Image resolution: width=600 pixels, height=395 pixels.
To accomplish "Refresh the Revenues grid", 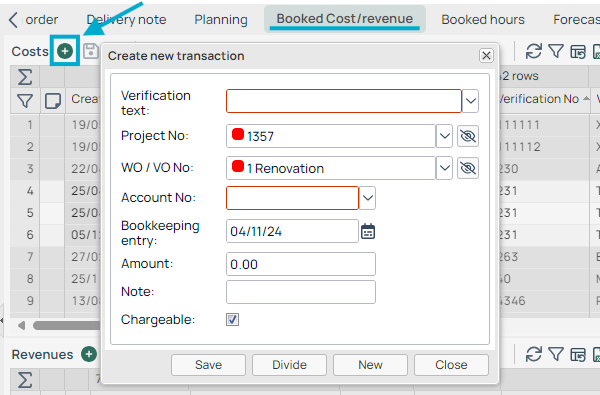I will [x=533, y=354].
